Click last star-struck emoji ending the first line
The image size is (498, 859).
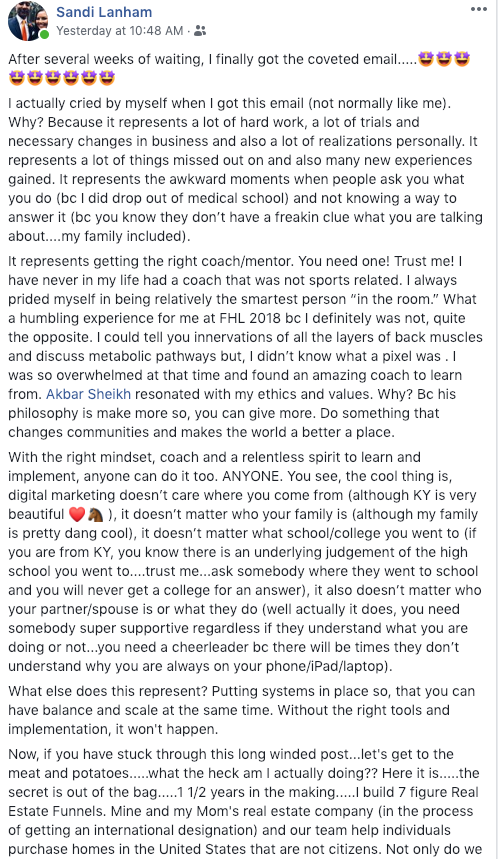[x=462, y=59]
